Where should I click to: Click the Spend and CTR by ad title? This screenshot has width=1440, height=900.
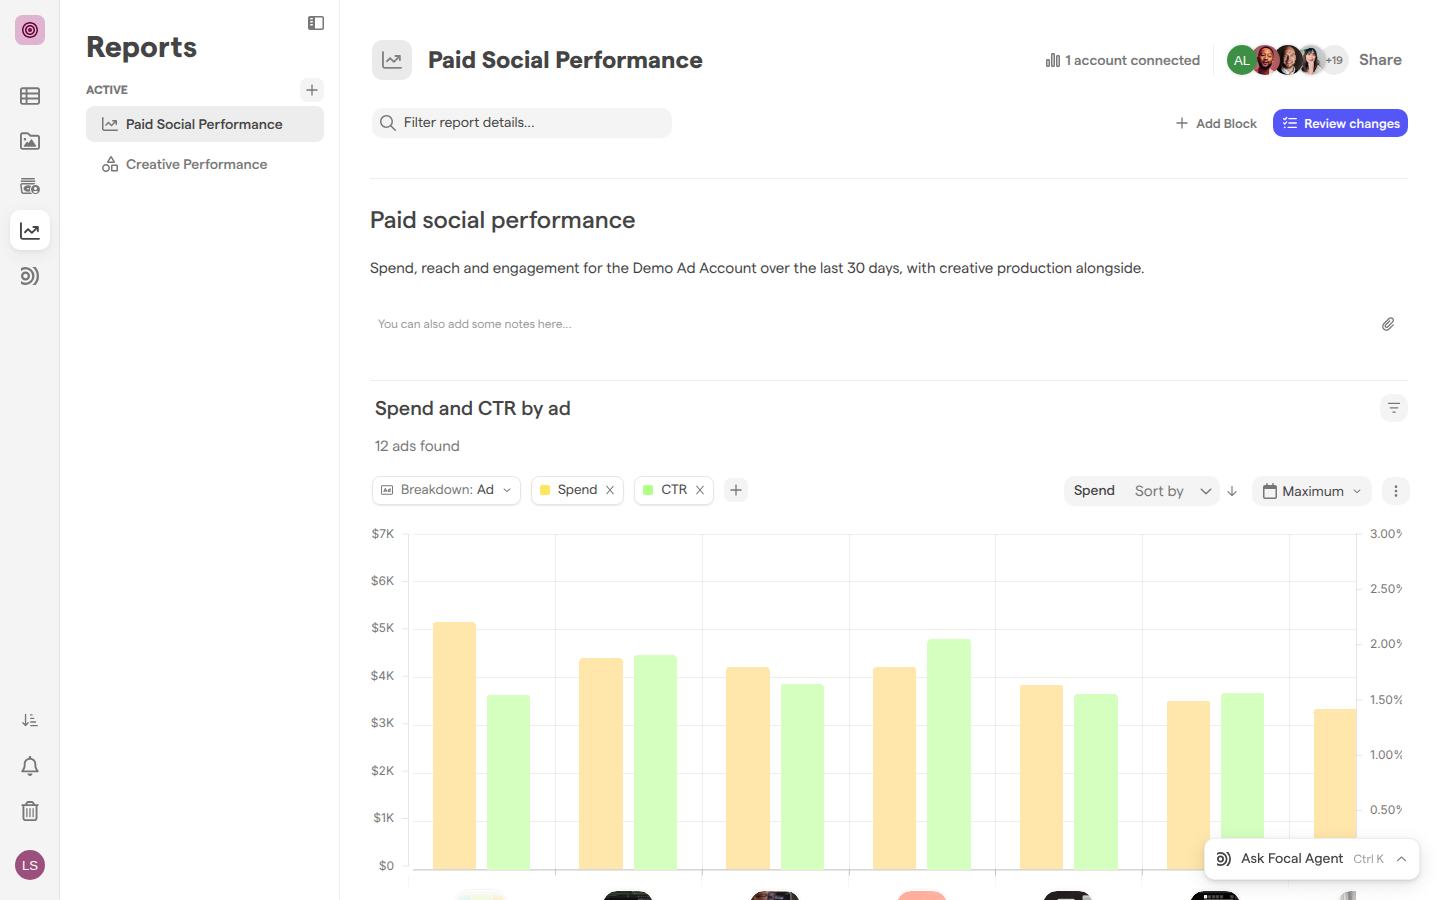click(473, 408)
